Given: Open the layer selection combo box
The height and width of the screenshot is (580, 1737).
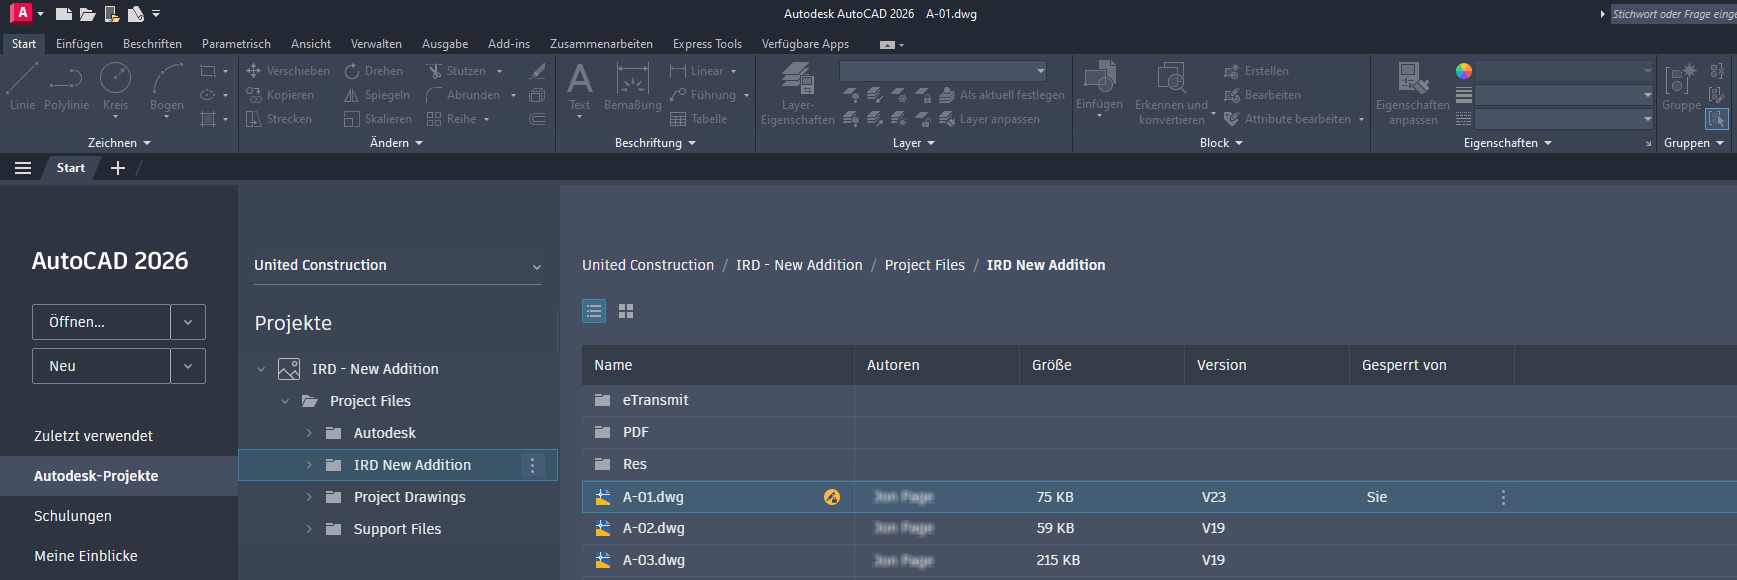Looking at the screenshot, I should pyautogui.click(x=943, y=71).
